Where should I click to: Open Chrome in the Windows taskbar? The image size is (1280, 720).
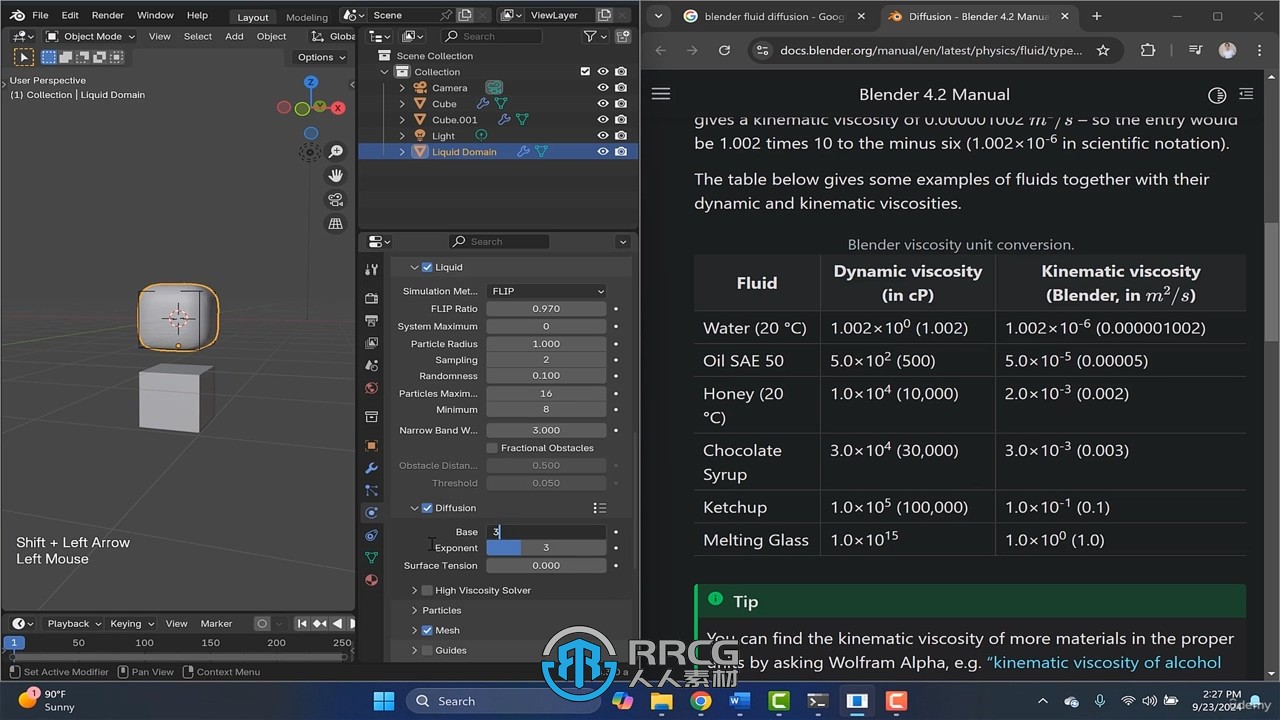[x=701, y=701]
